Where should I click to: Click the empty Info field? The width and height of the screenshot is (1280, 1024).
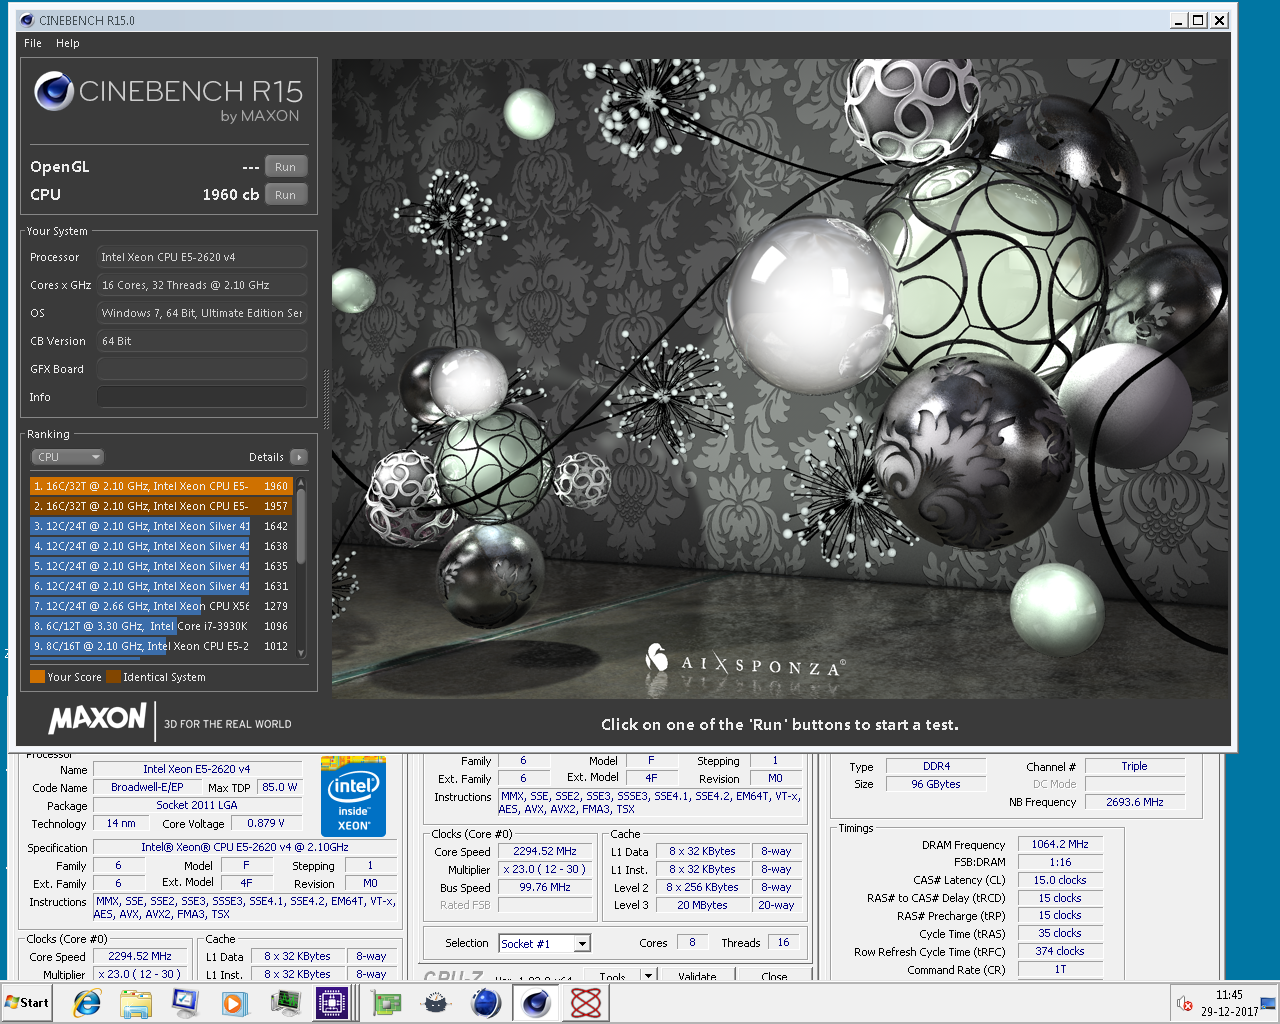coord(202,397)
